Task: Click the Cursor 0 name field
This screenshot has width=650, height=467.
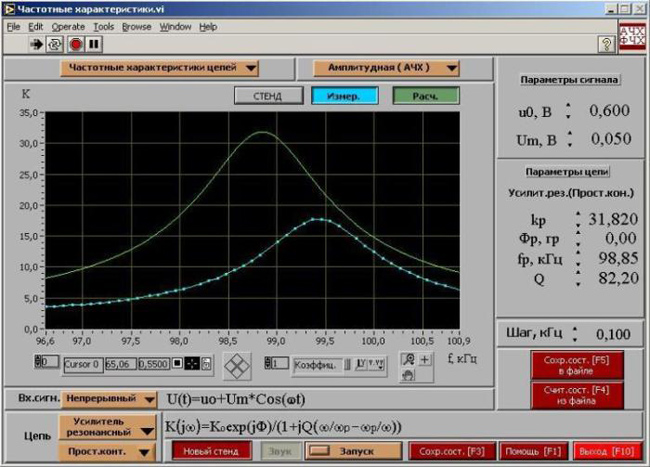Action: 82,365
